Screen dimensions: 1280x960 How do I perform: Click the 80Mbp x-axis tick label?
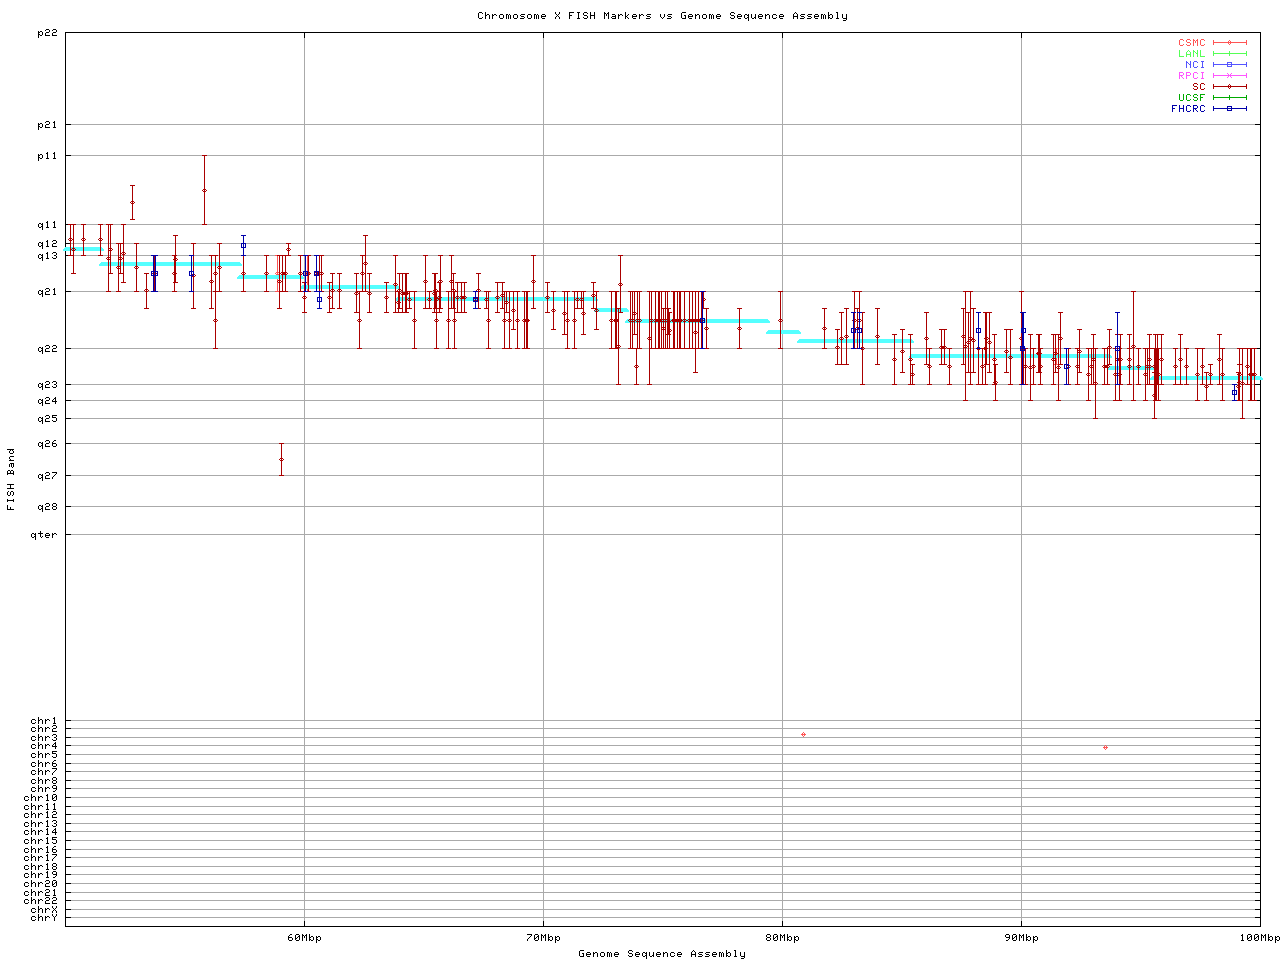(782, 938)
